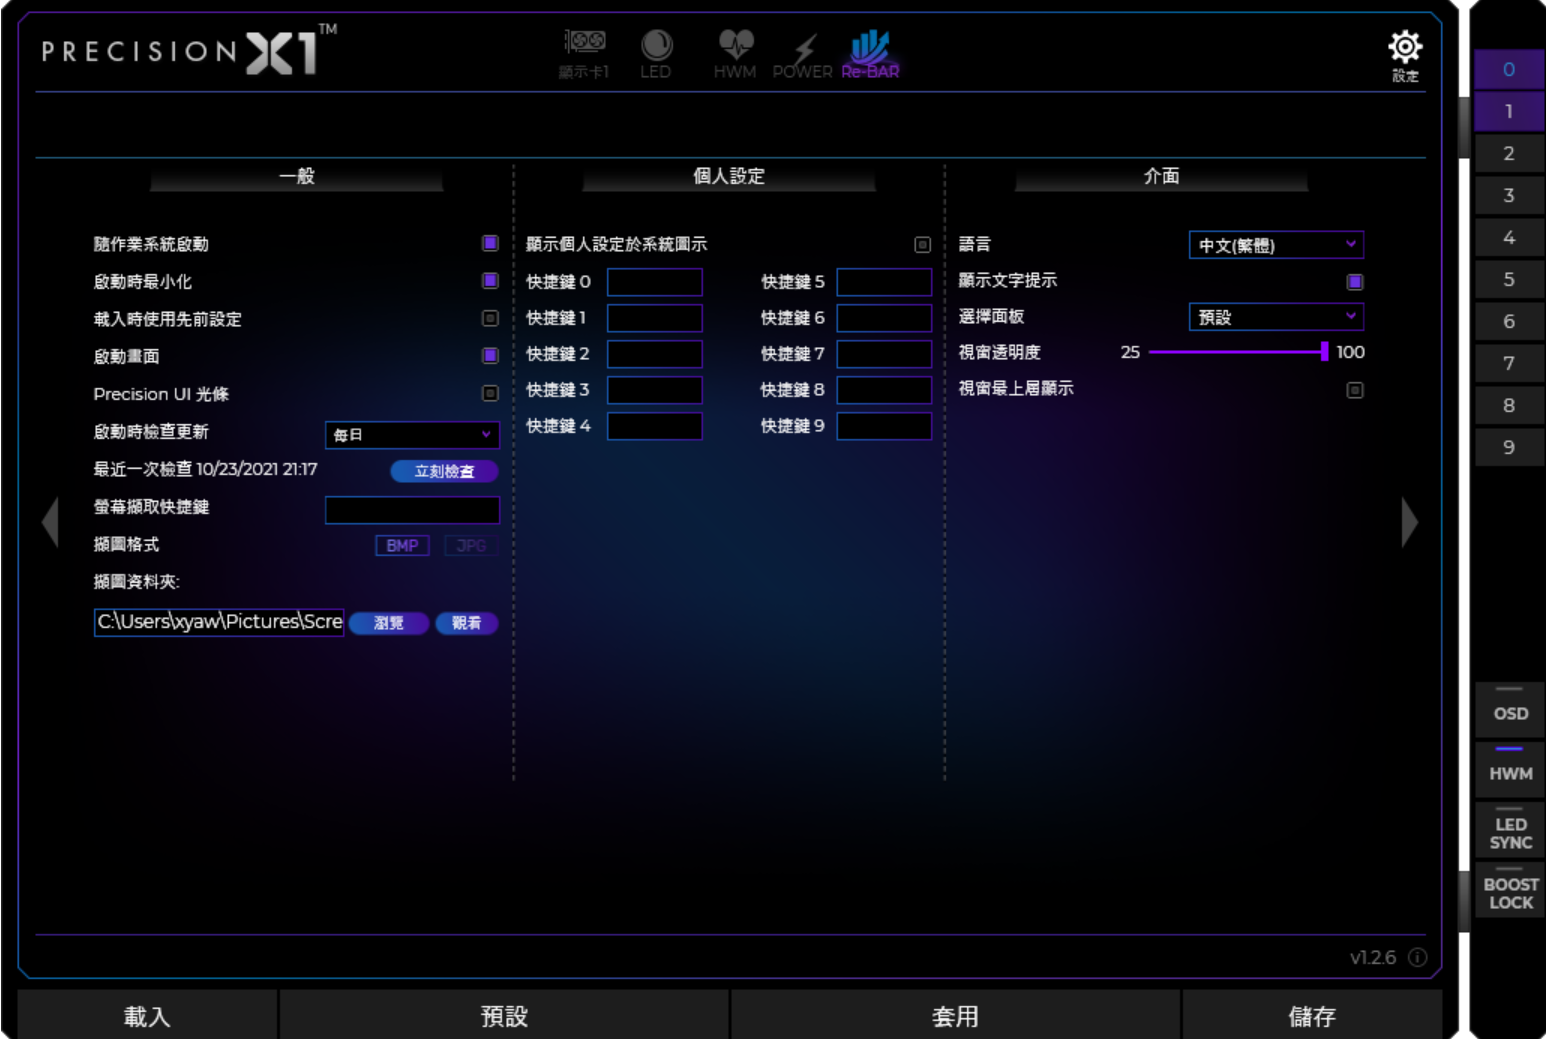1546x1039 pixels.
Task: Click the 載入 load button
Action: click(x=147, y=1016)
